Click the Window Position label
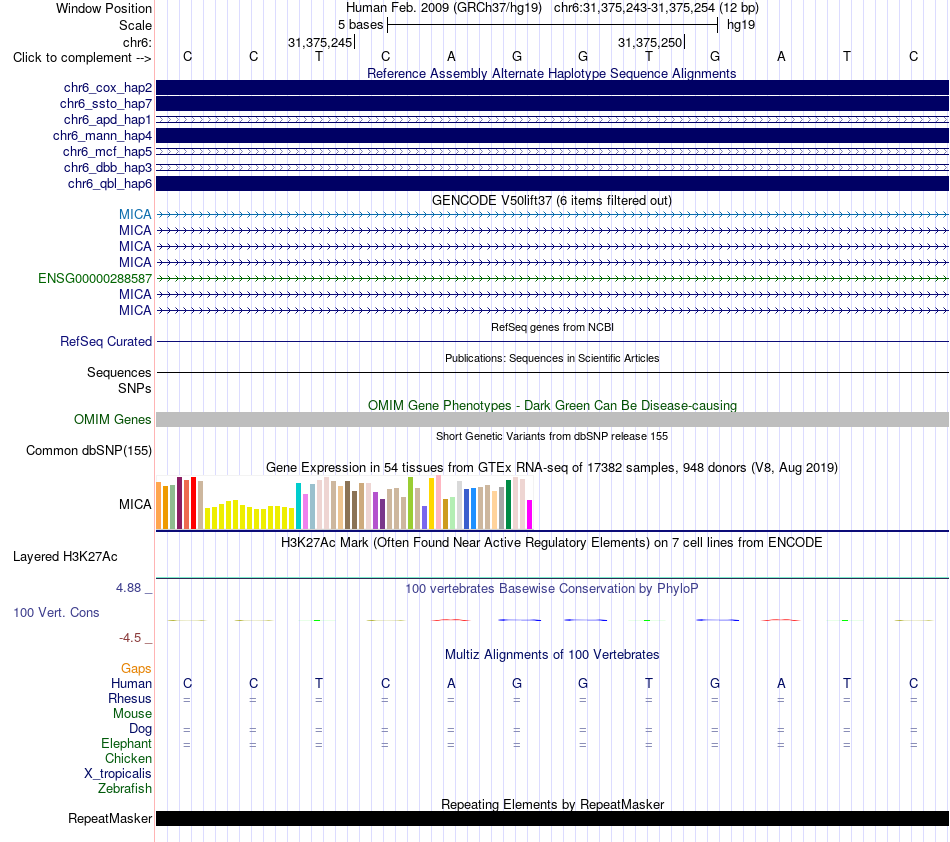Image resolution: width=950 pixels, height=842 pixels. [104, 8]
